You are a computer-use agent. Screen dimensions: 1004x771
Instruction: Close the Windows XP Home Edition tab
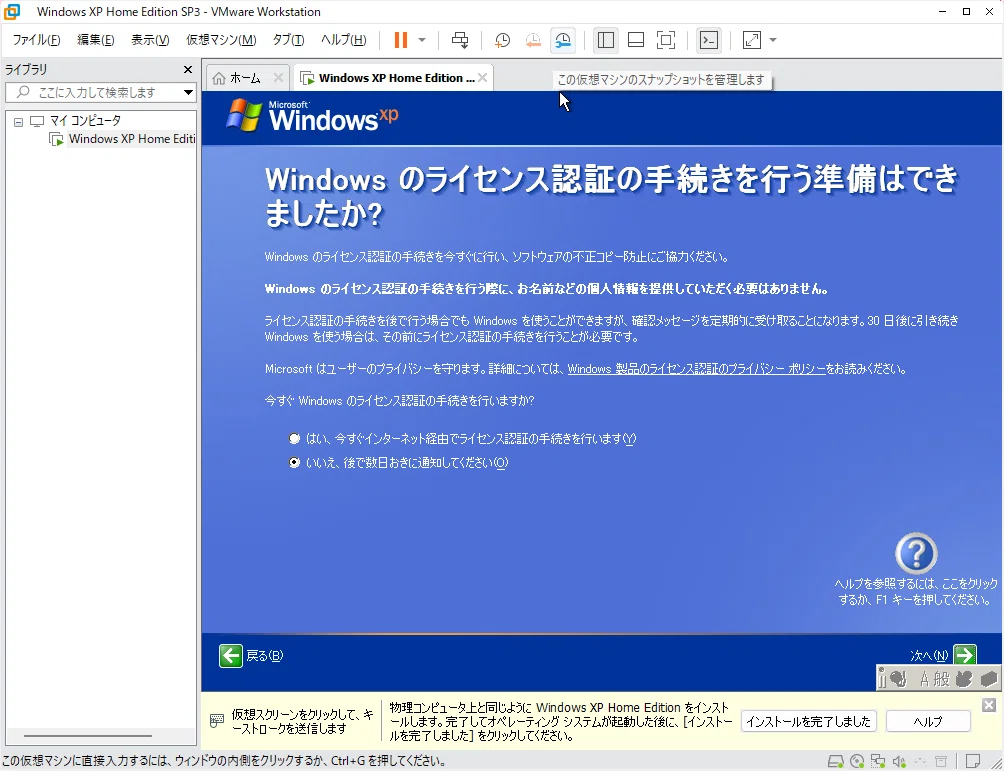483,78
